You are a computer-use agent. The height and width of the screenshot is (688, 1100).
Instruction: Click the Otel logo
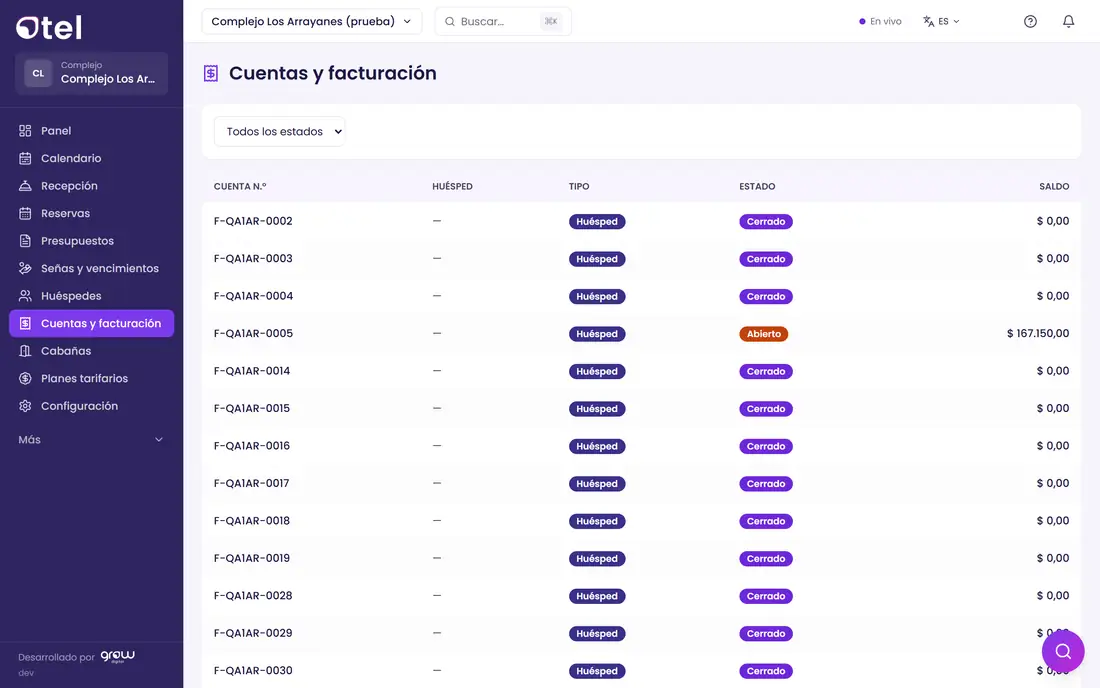[49, 27]
